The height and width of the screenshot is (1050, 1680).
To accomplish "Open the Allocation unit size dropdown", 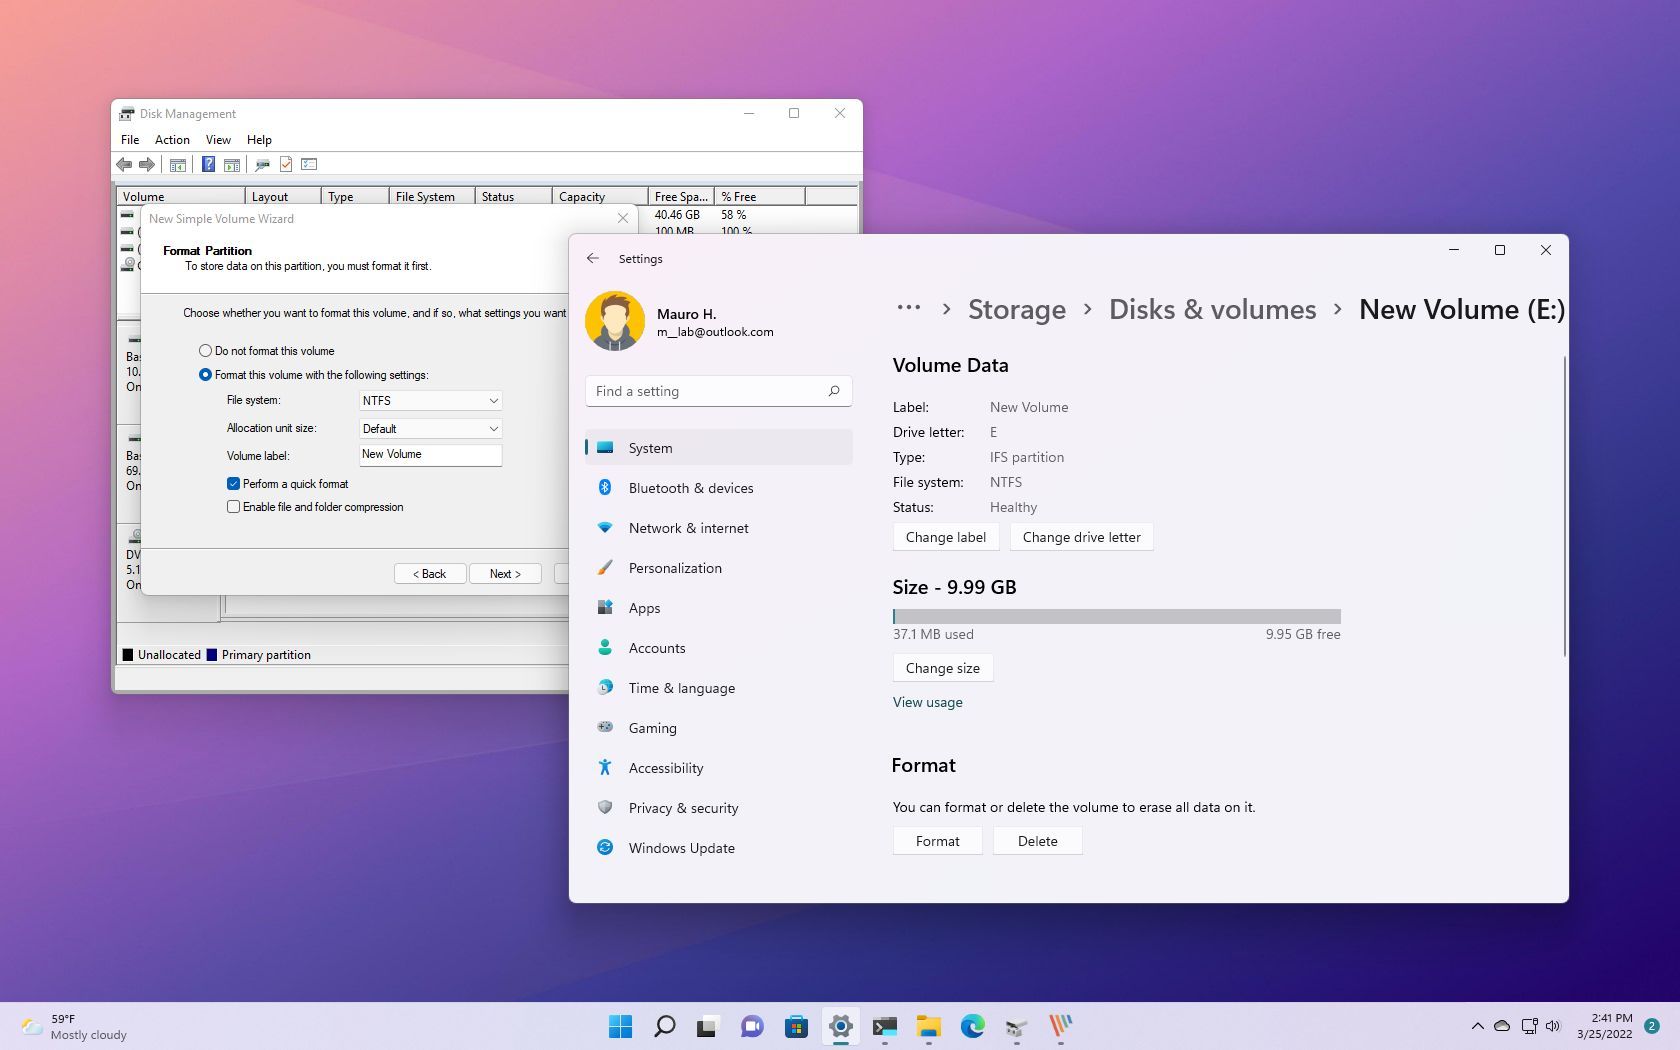I will click(429, 428).
